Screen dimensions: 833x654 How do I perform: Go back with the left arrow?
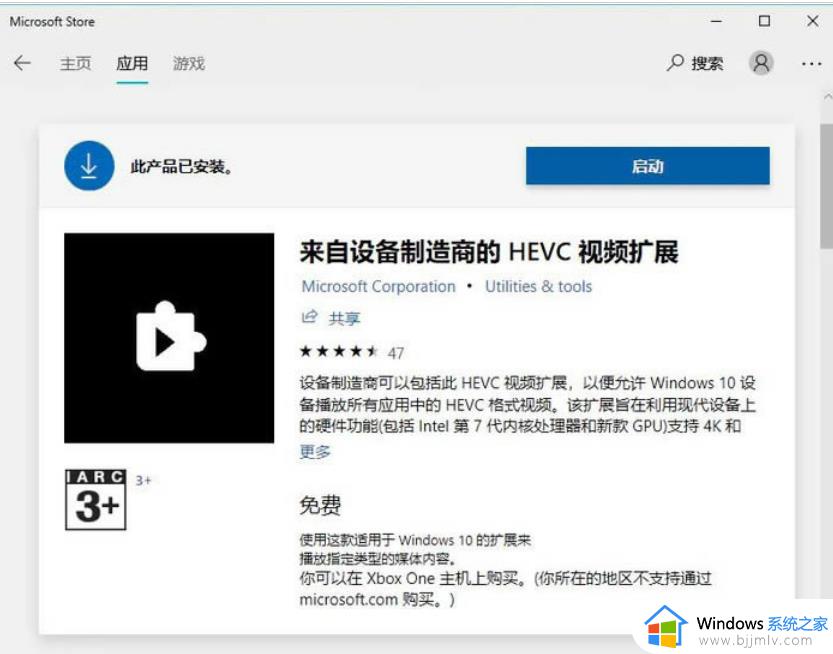22,63
